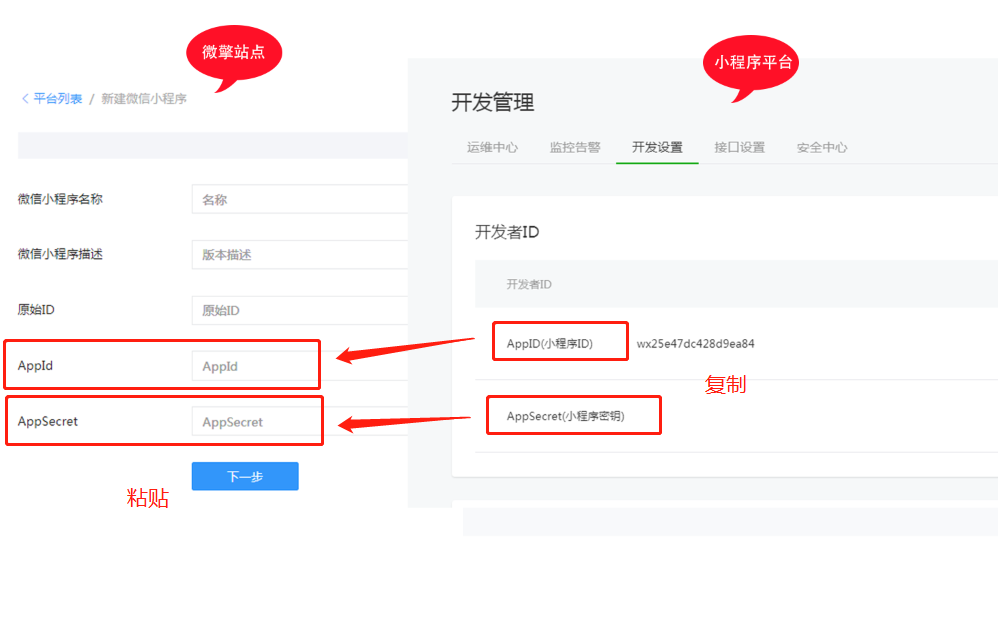Viewport: 998px width, 627px height.
Task: Click the 微信小程序名称 label
Action: [x=60, y=199]
